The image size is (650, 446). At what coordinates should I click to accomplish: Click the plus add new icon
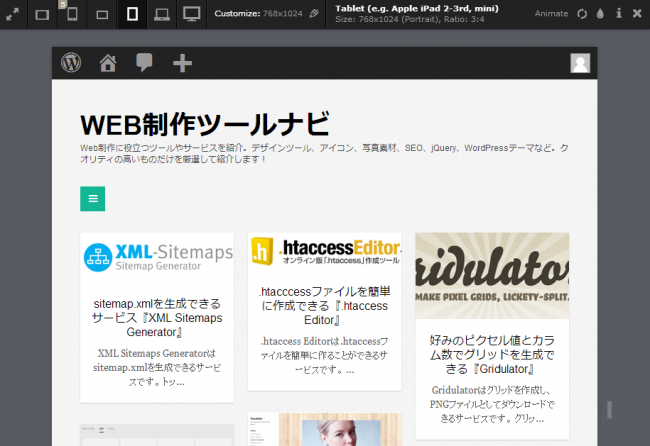coord(182,63)
